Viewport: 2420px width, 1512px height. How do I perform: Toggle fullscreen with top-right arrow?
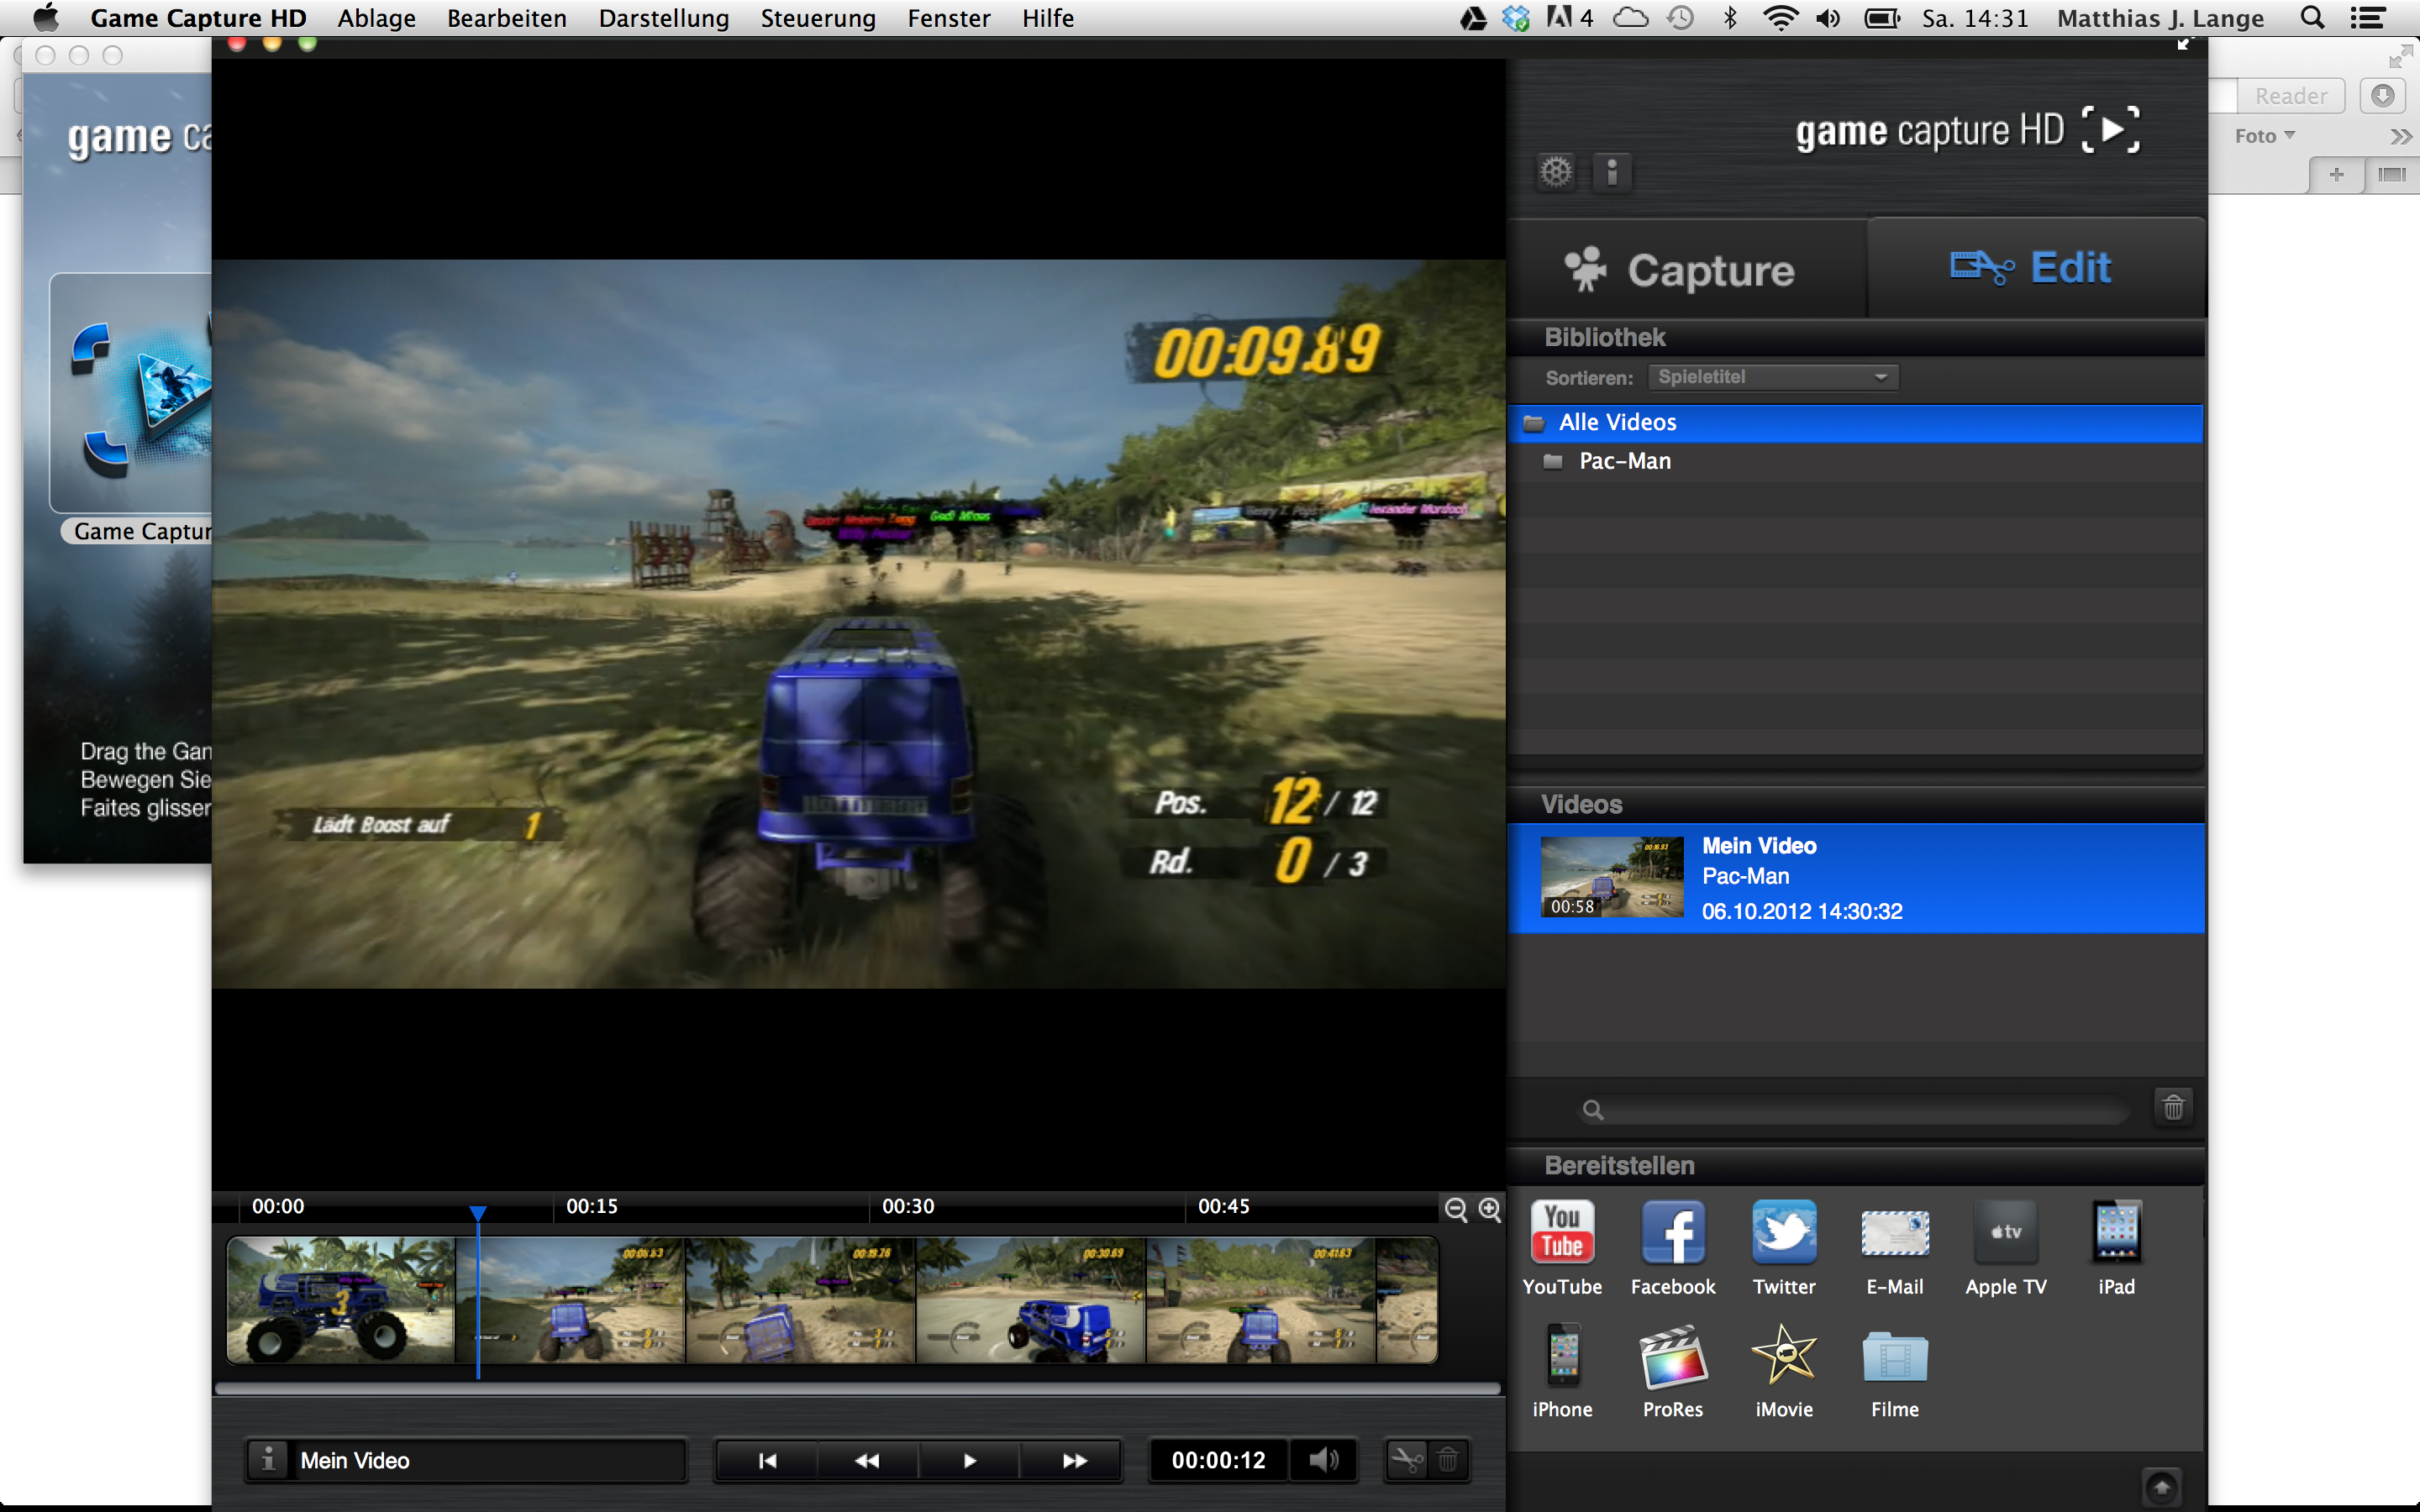coord(2184,44)
